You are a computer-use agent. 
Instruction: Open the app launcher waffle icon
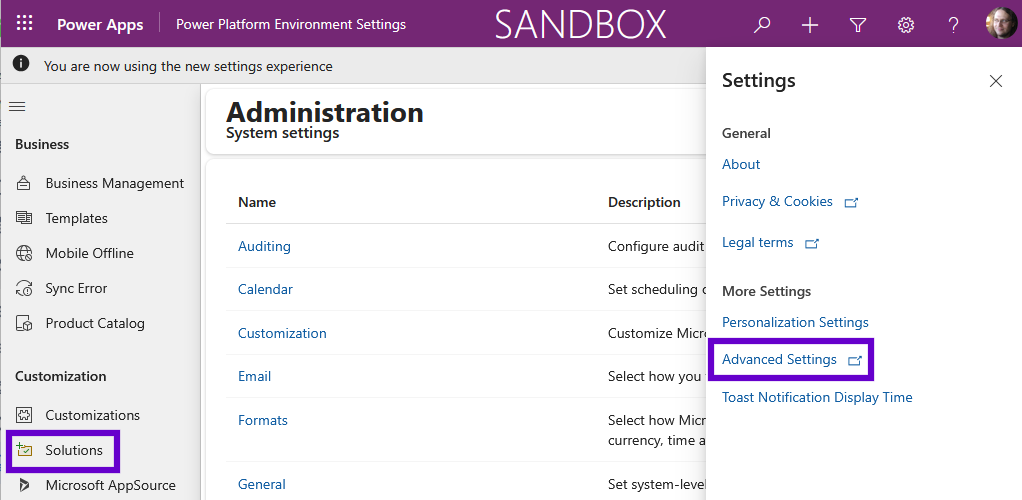tap(24, 24)
